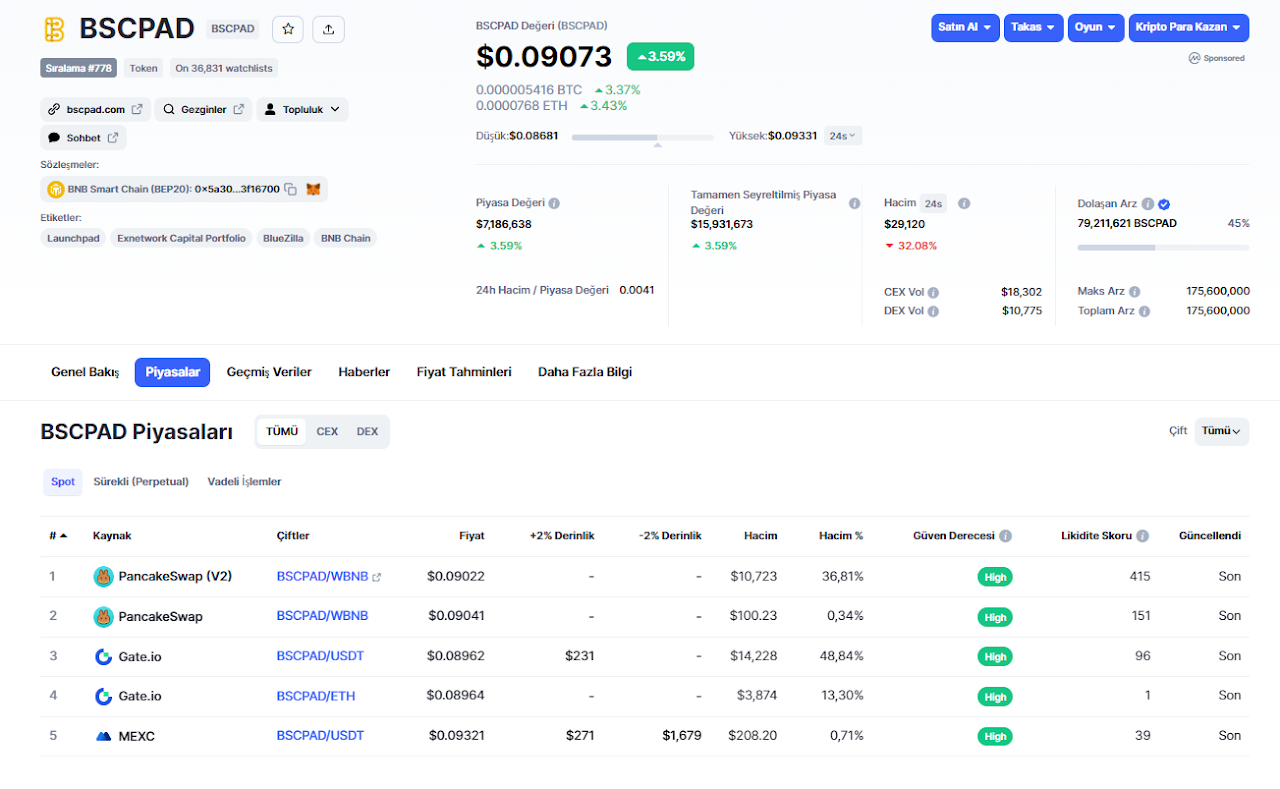This screenshot has height=789, width=1280.
Task: Open the Sohbet chat link
Action: (83, 138)
